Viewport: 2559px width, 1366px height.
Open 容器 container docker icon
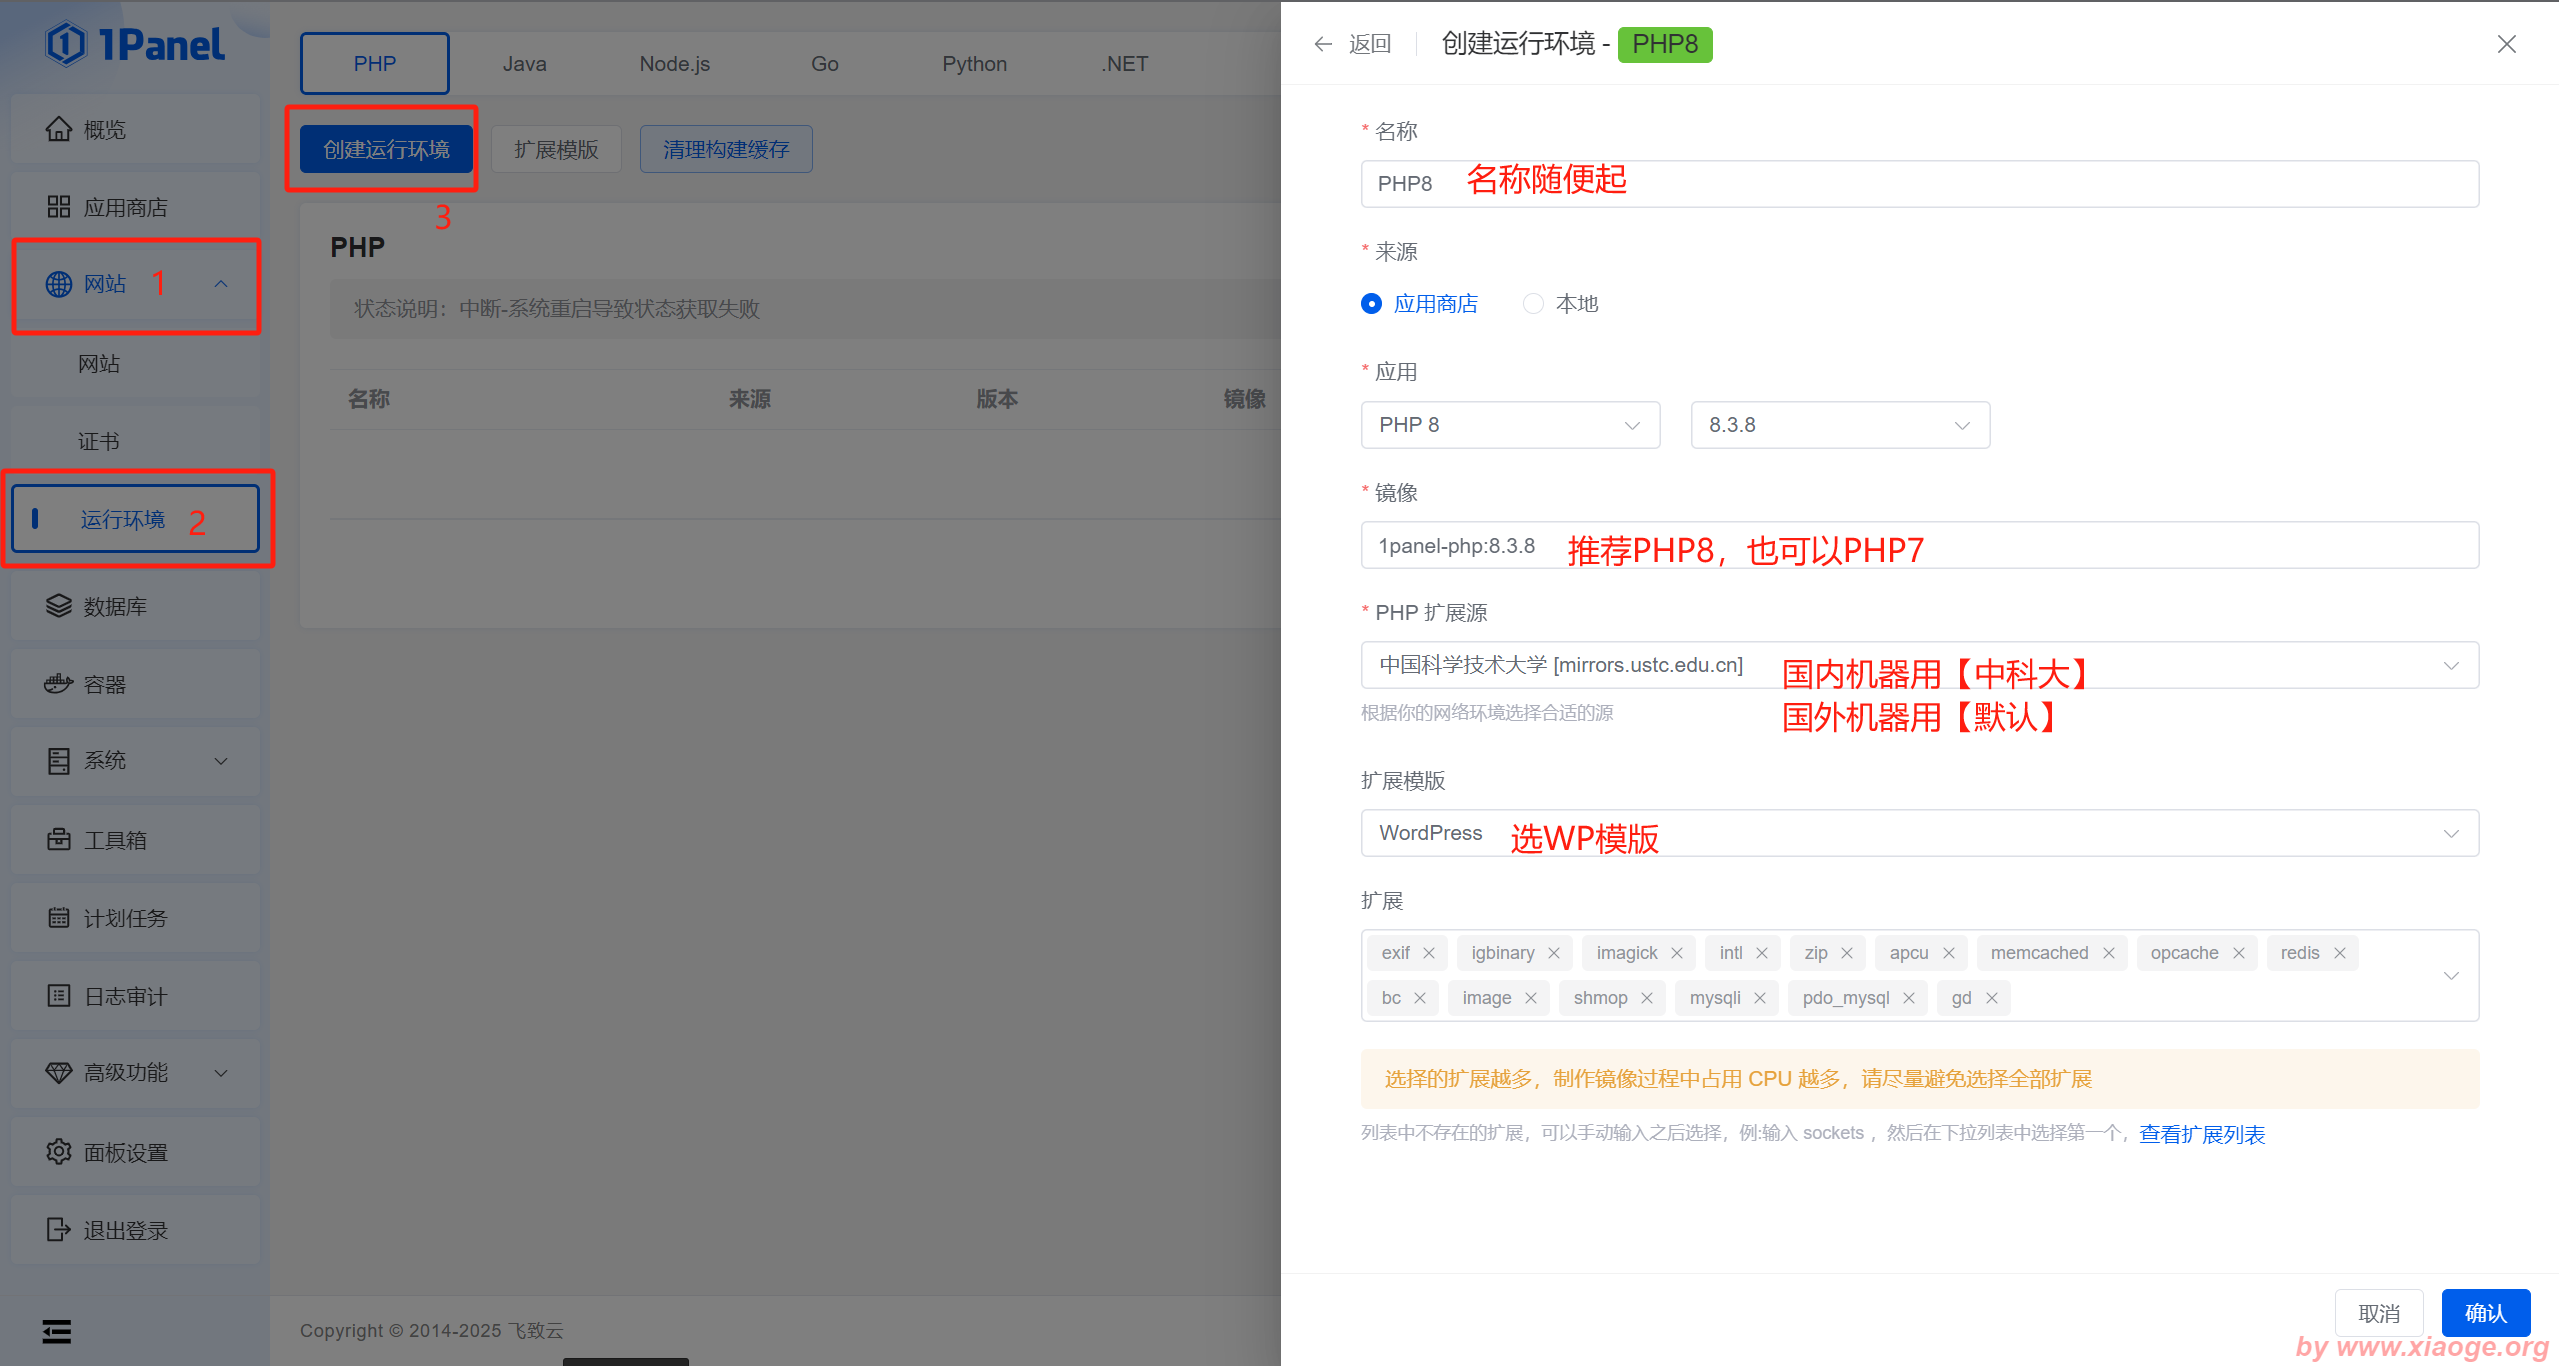[59, 684]
